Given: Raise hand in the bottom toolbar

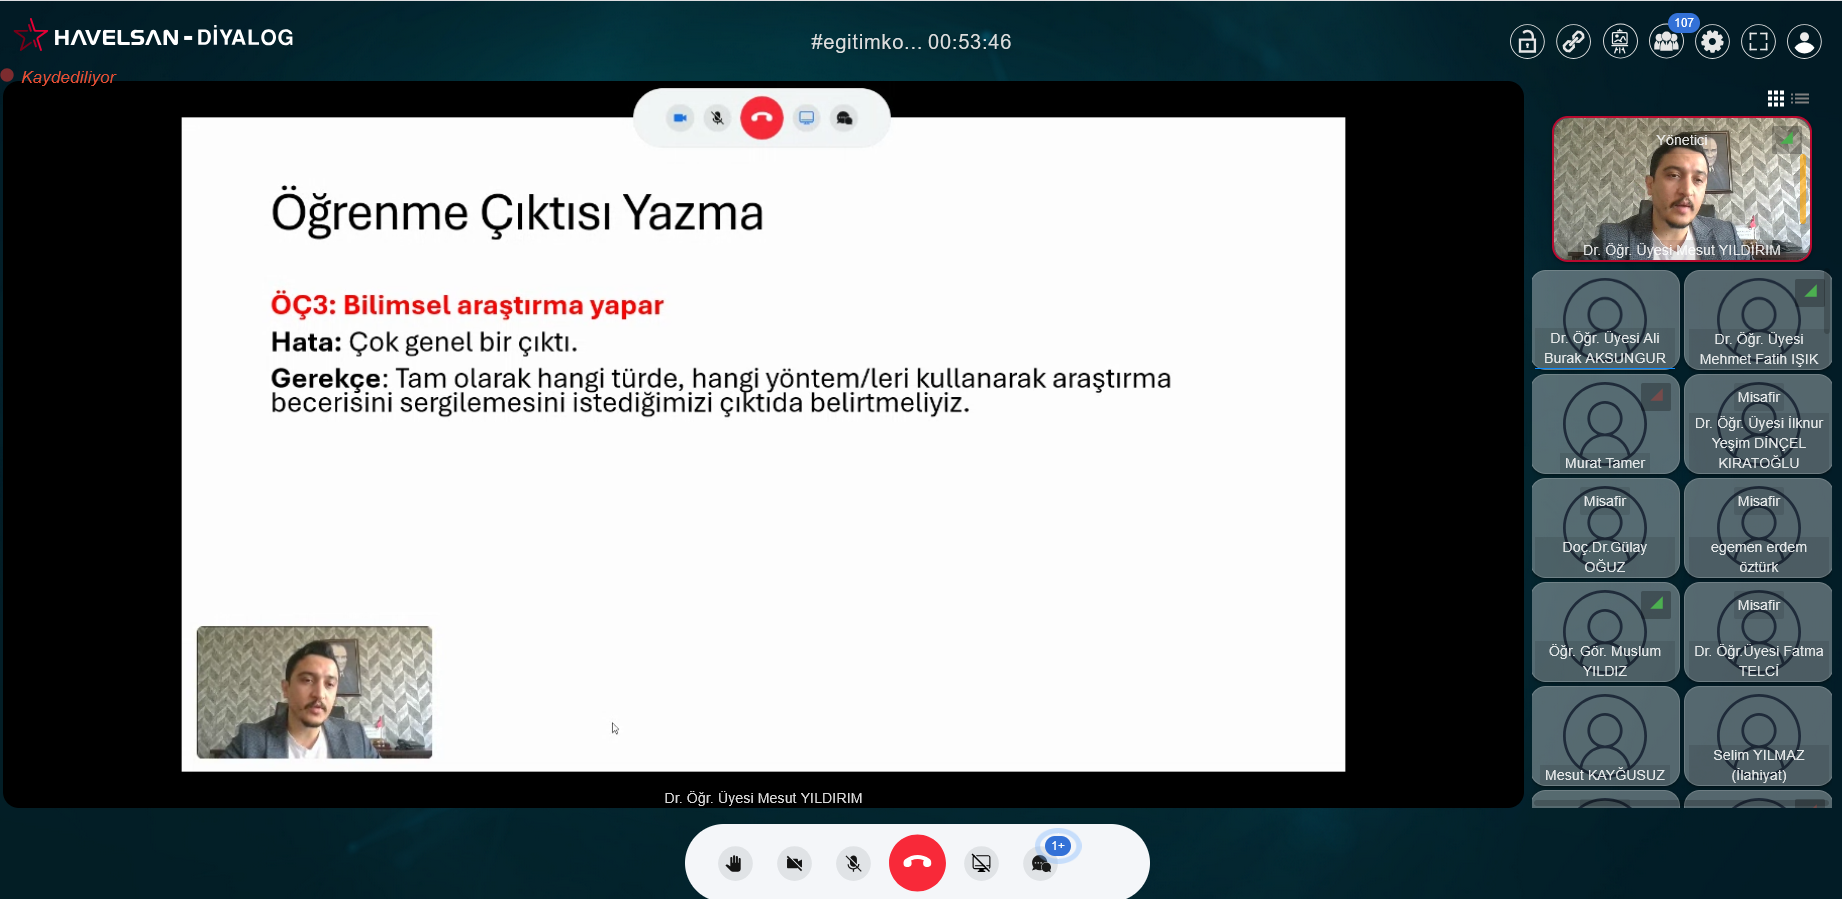Looking at the screenshot, I should (x=734, y=863).
